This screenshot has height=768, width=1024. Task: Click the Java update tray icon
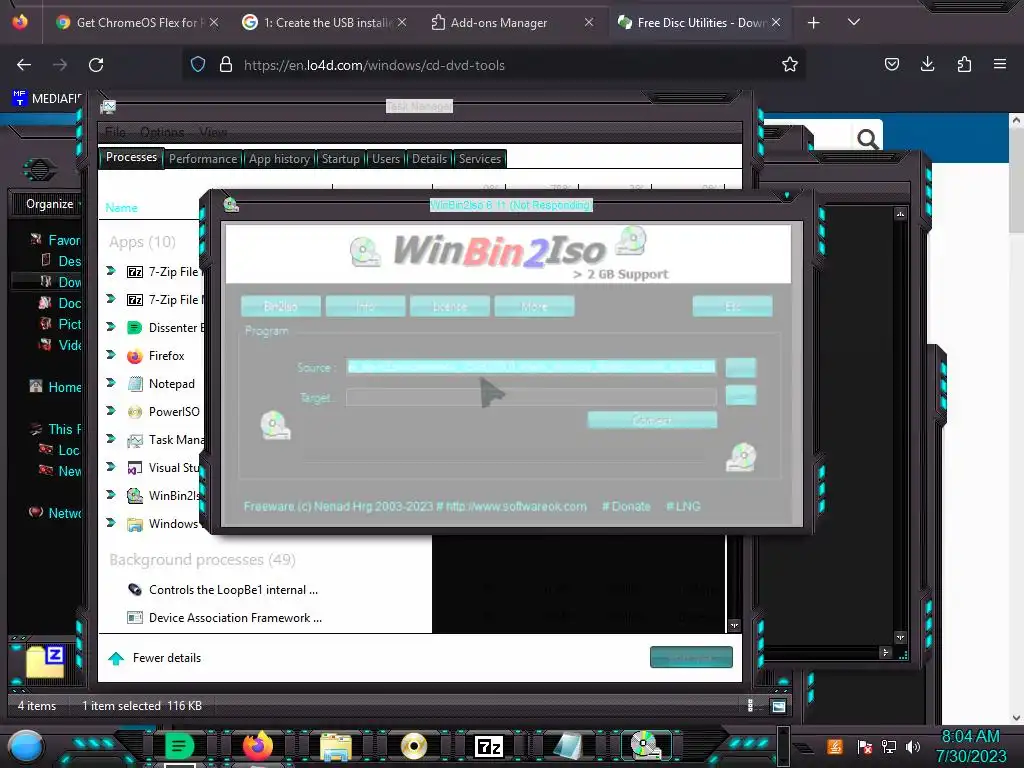click(x=835, y=746)
